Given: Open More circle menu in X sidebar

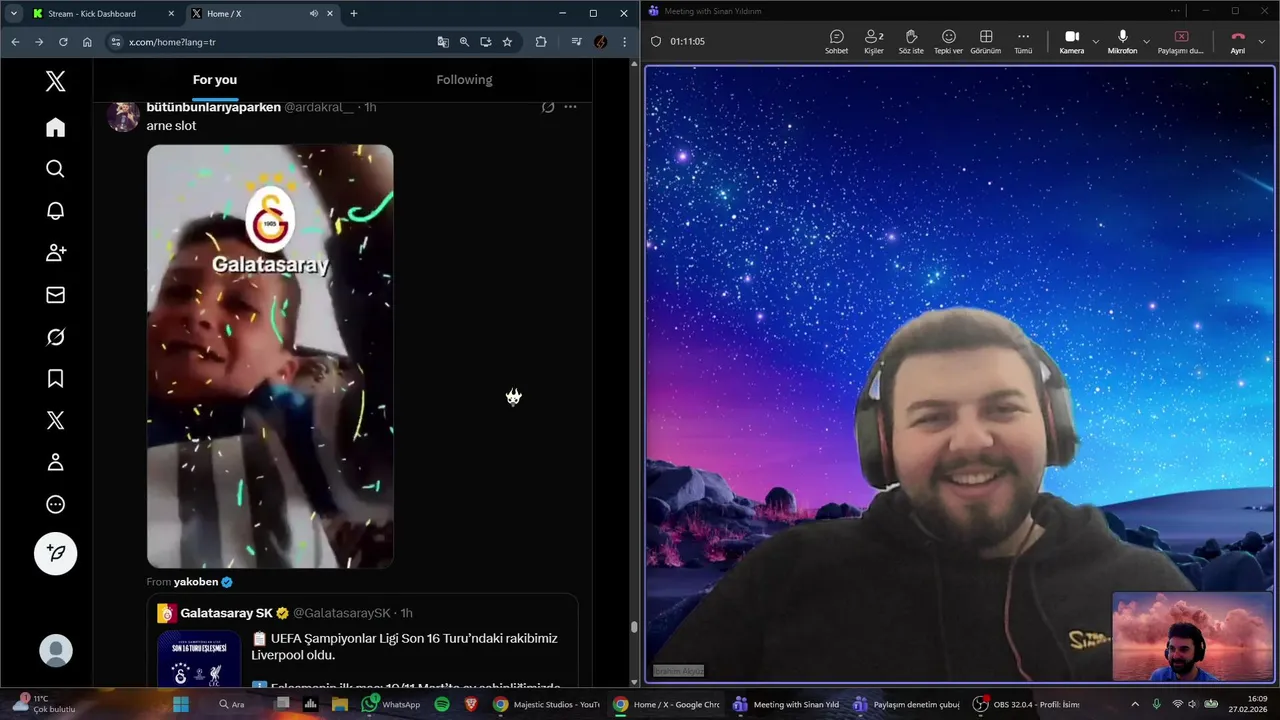Looking at the screenshot, I should 56,505.
